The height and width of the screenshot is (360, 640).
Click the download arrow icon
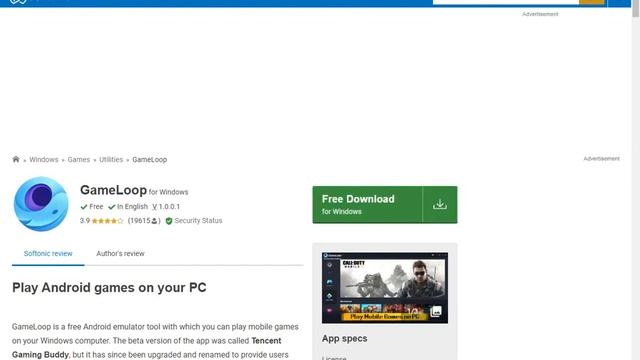440,204
